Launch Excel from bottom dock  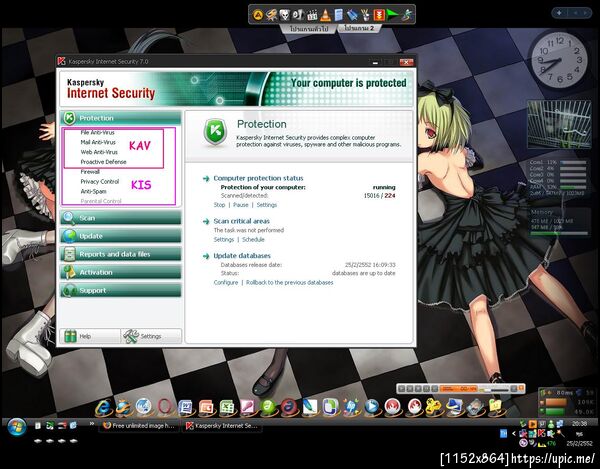pyautogui.click(x=227, y=407)
